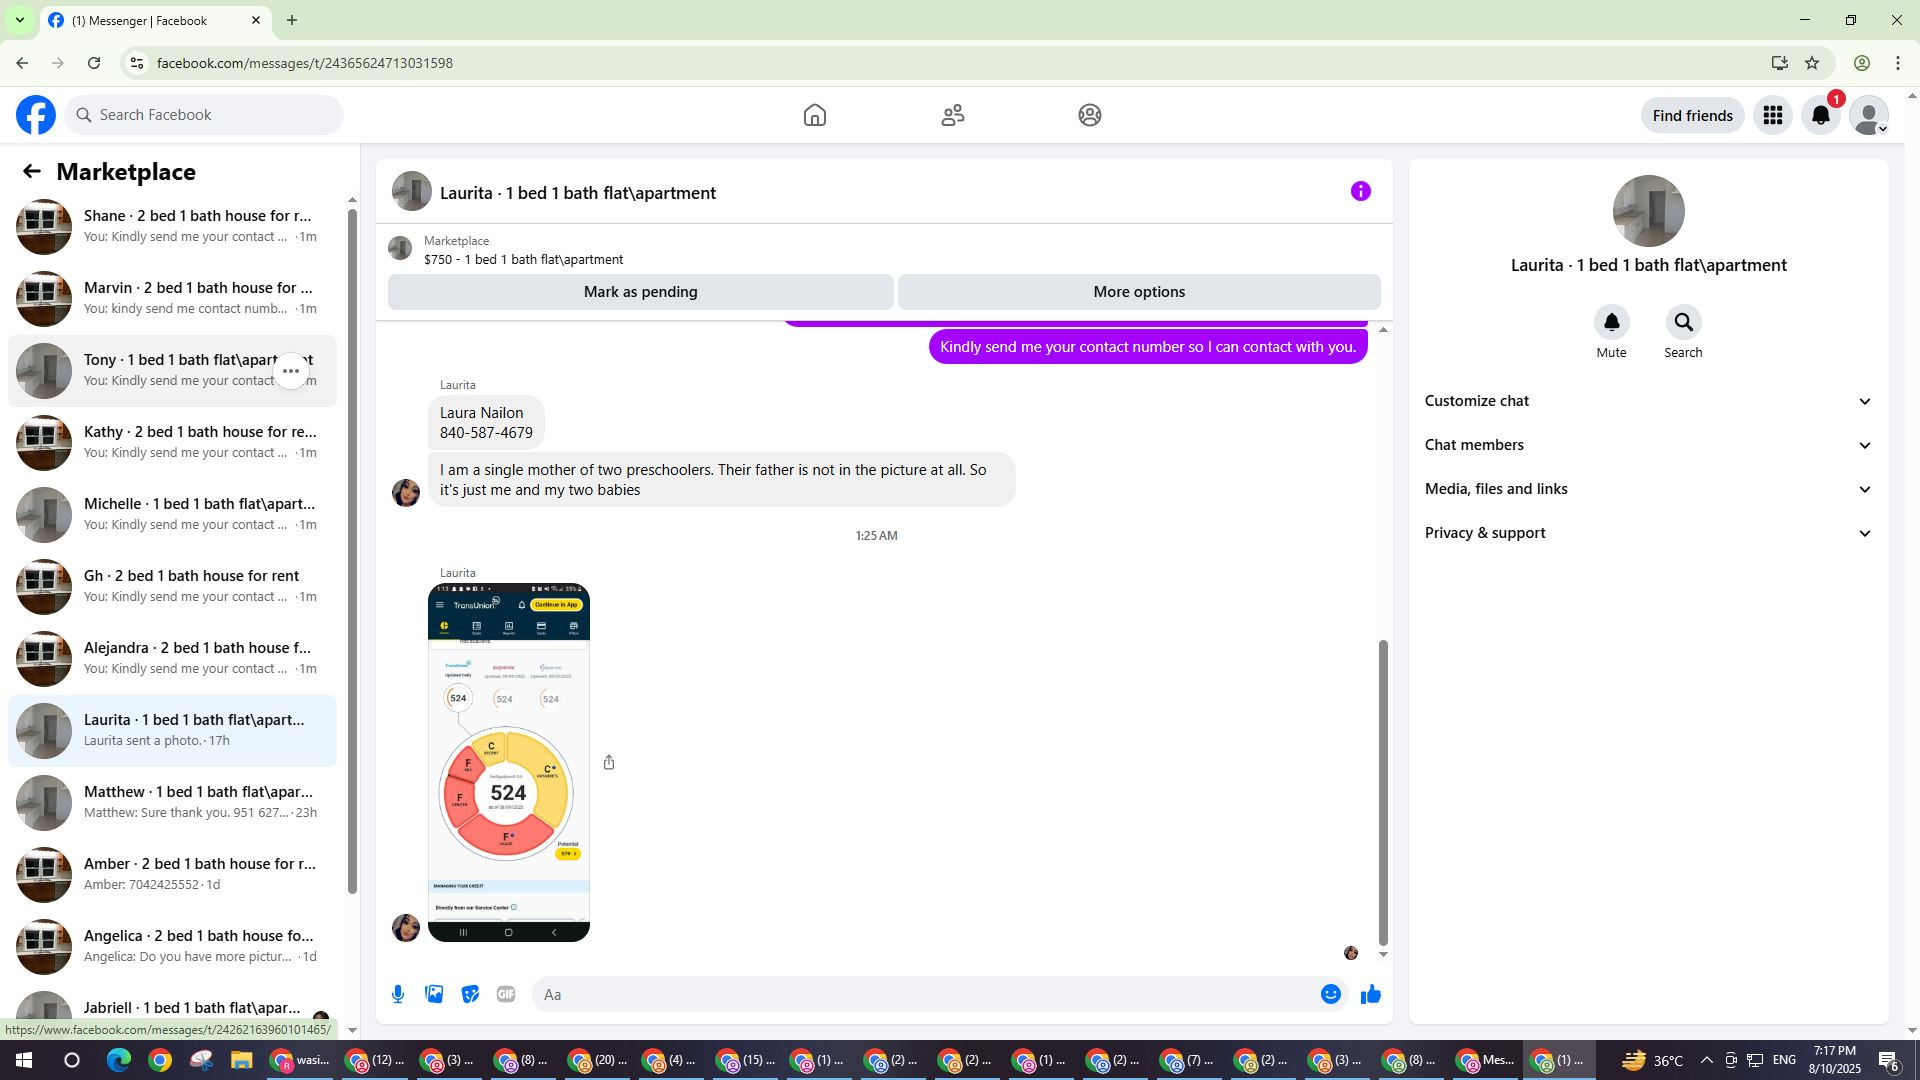This screenshot has width=1920, height=1080.
Task: Open the Facebook menu grid icon
Action: pyautogui.click(x=1772, y=116)
